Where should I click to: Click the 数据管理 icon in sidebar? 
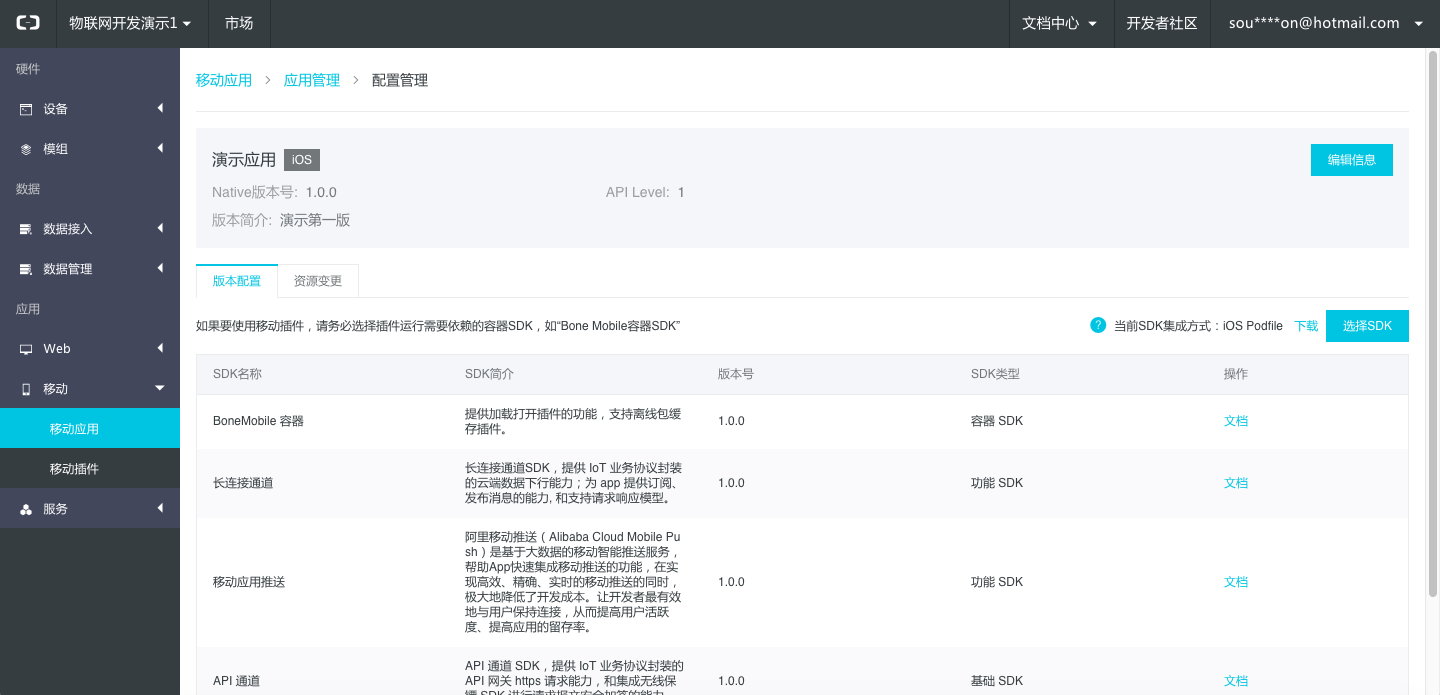pos(26,269)
